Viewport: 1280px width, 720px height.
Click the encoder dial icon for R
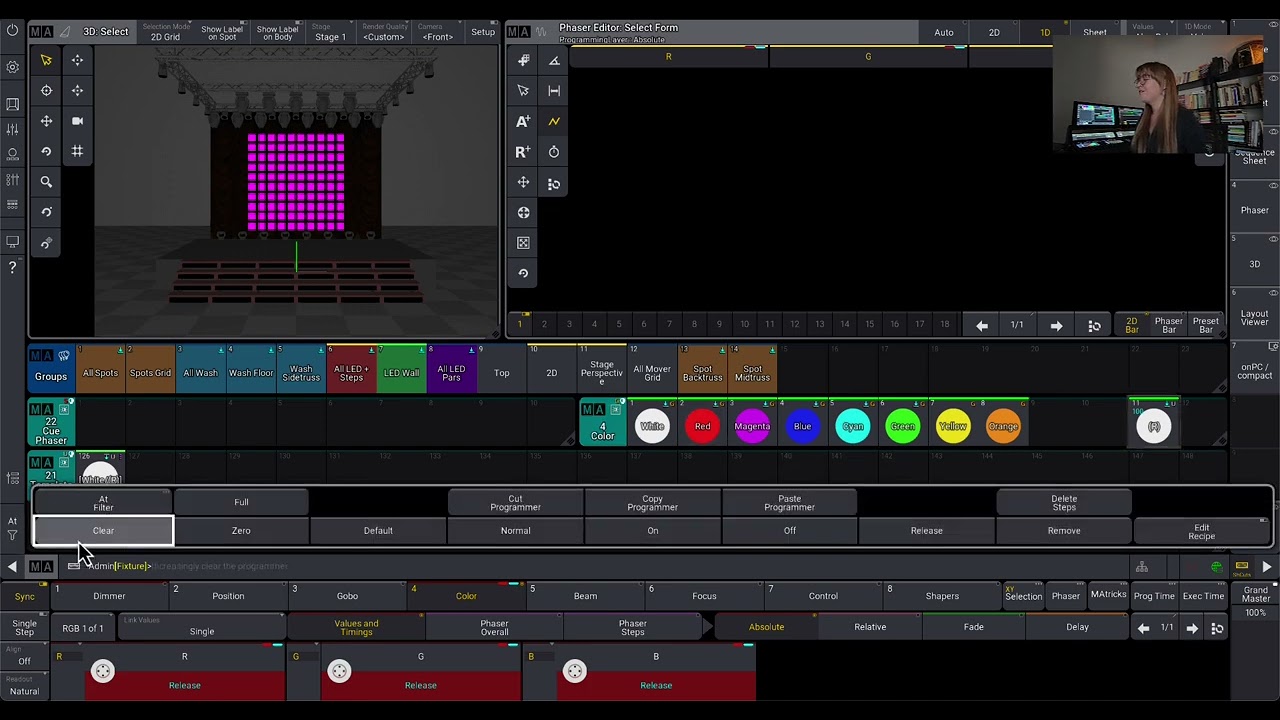[103, 672]
